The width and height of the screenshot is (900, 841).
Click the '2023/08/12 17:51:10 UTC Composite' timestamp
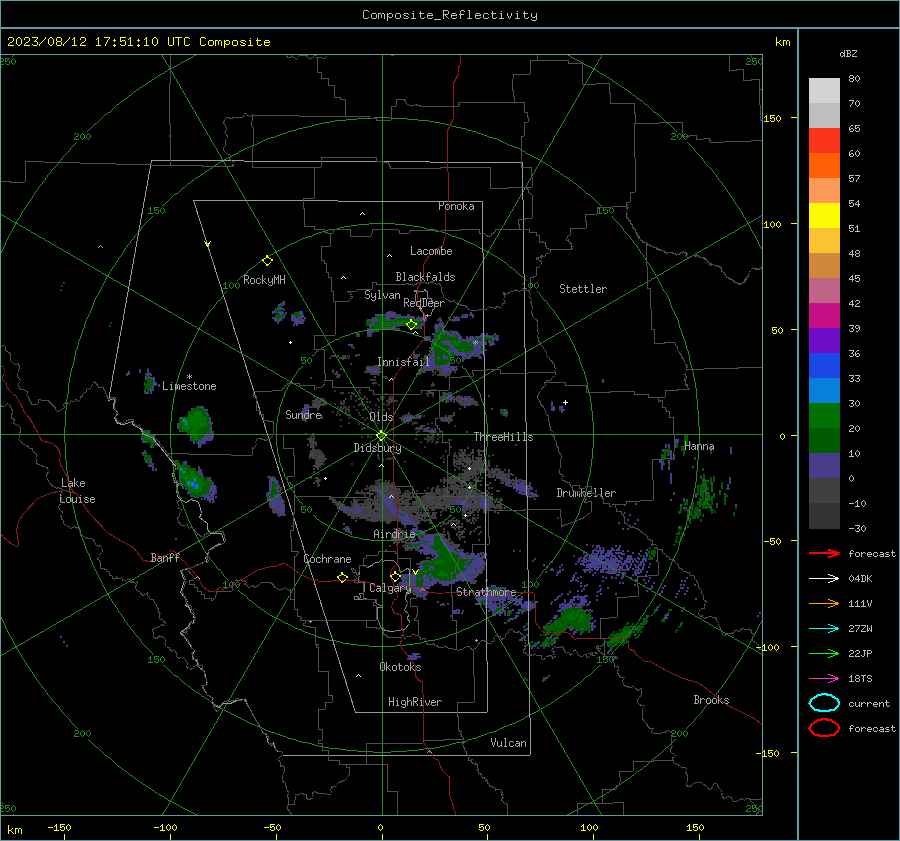tap(138, 42)
